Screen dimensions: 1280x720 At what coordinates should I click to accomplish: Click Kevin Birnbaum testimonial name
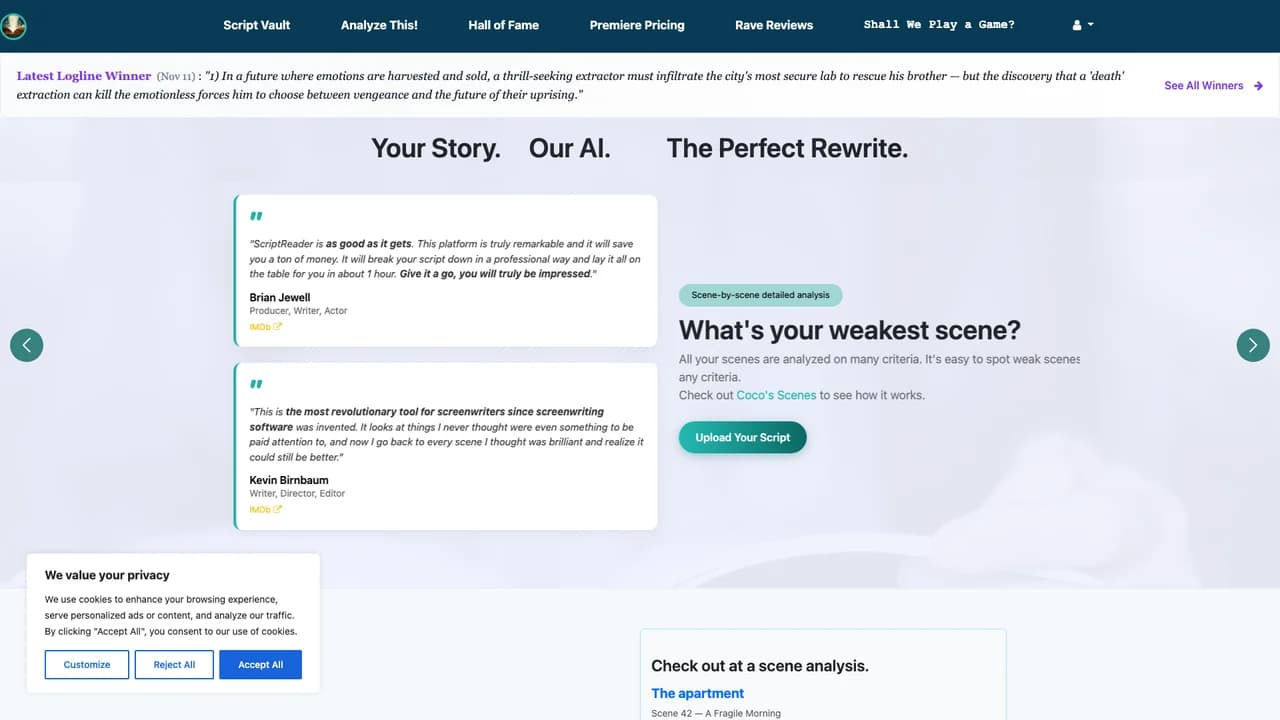tap(289, 480)
